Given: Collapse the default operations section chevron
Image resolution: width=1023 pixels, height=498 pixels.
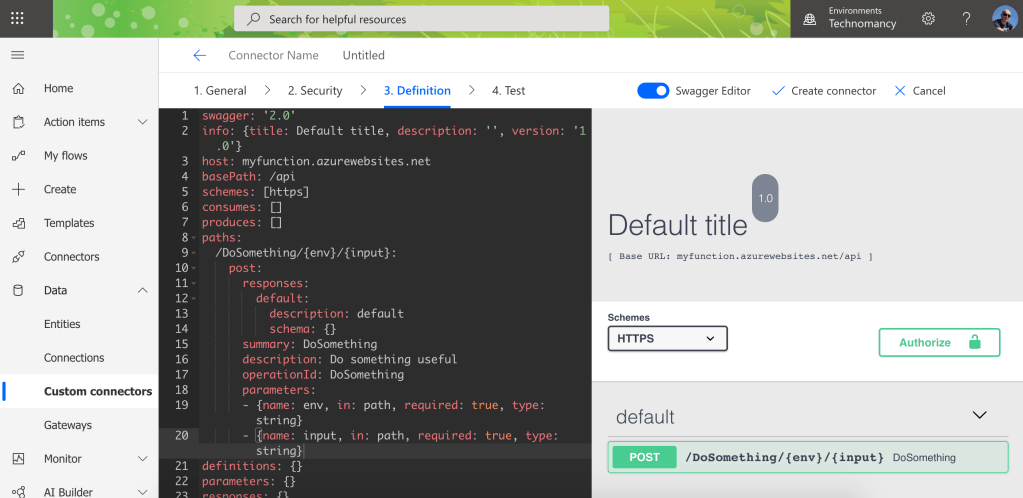Looking at the screenshot, I should point(979,415).
